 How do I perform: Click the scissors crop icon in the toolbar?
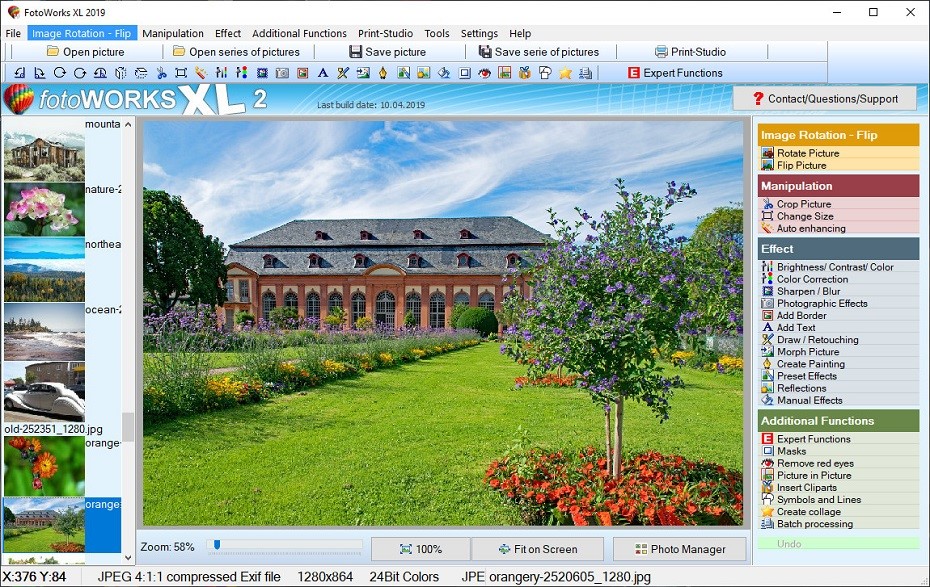[160, 73]
